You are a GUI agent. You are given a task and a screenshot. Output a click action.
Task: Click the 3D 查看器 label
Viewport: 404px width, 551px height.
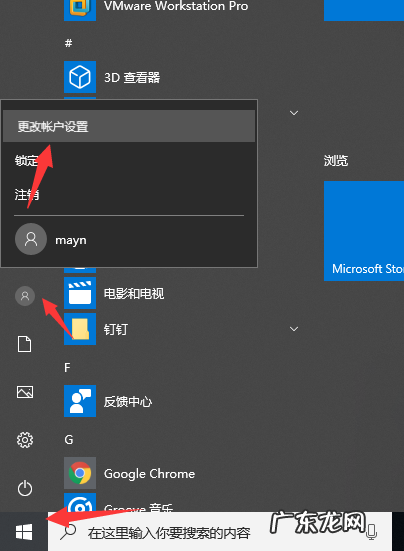pyautogui.click(x=132, y=78)
